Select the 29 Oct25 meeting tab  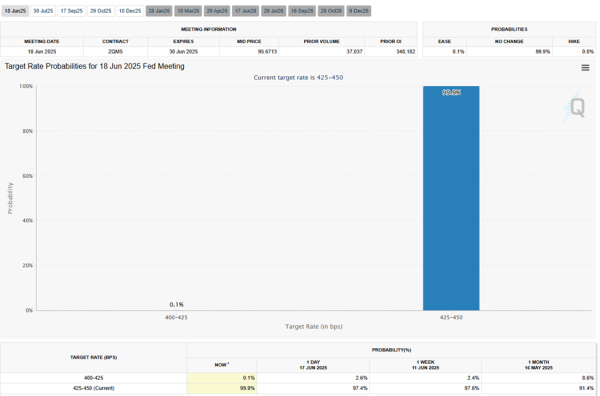click(101, 11)
